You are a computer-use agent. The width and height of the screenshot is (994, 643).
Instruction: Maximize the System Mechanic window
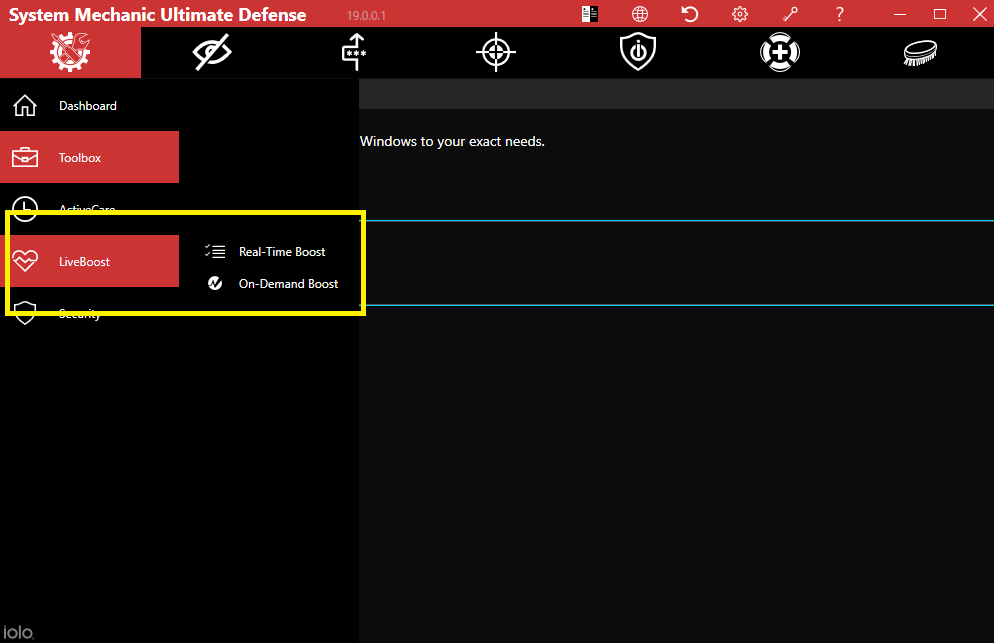point(939,14)
